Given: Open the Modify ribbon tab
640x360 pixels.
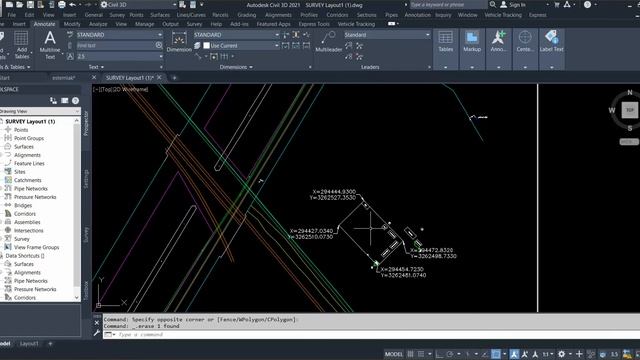Looking at the screenshot, I should (x=72, y=24).
